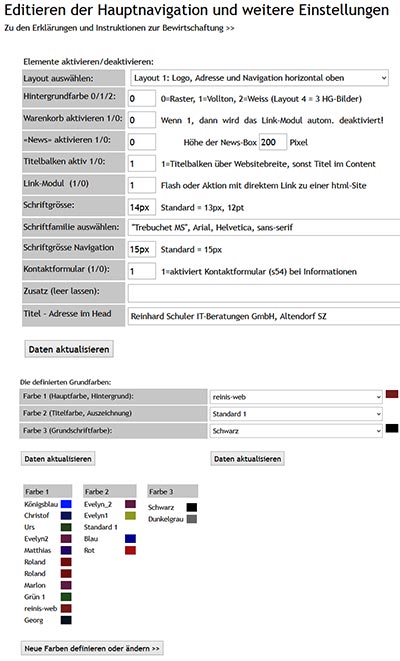This screenshot has width=400, height=661.
Task: Click the dark red swatch beside Farbe 1 dropdown
Action: [x=392, y=394]
